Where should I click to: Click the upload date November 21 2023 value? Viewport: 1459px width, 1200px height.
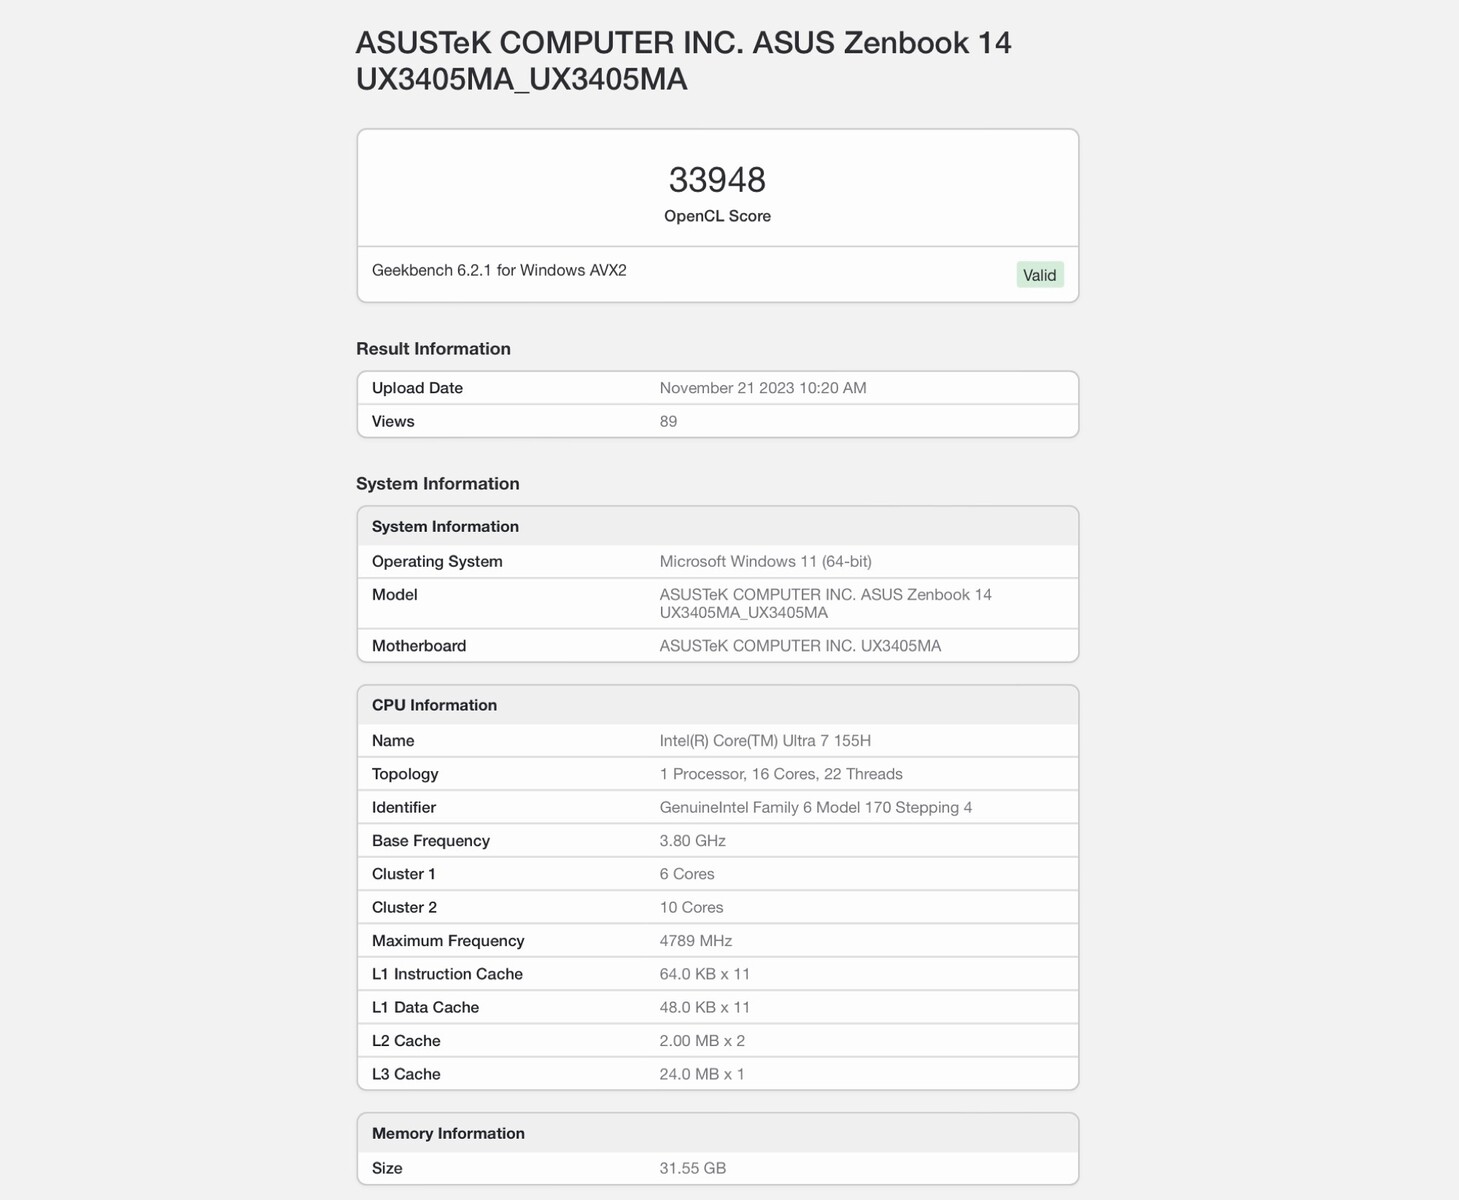[762, 388]
